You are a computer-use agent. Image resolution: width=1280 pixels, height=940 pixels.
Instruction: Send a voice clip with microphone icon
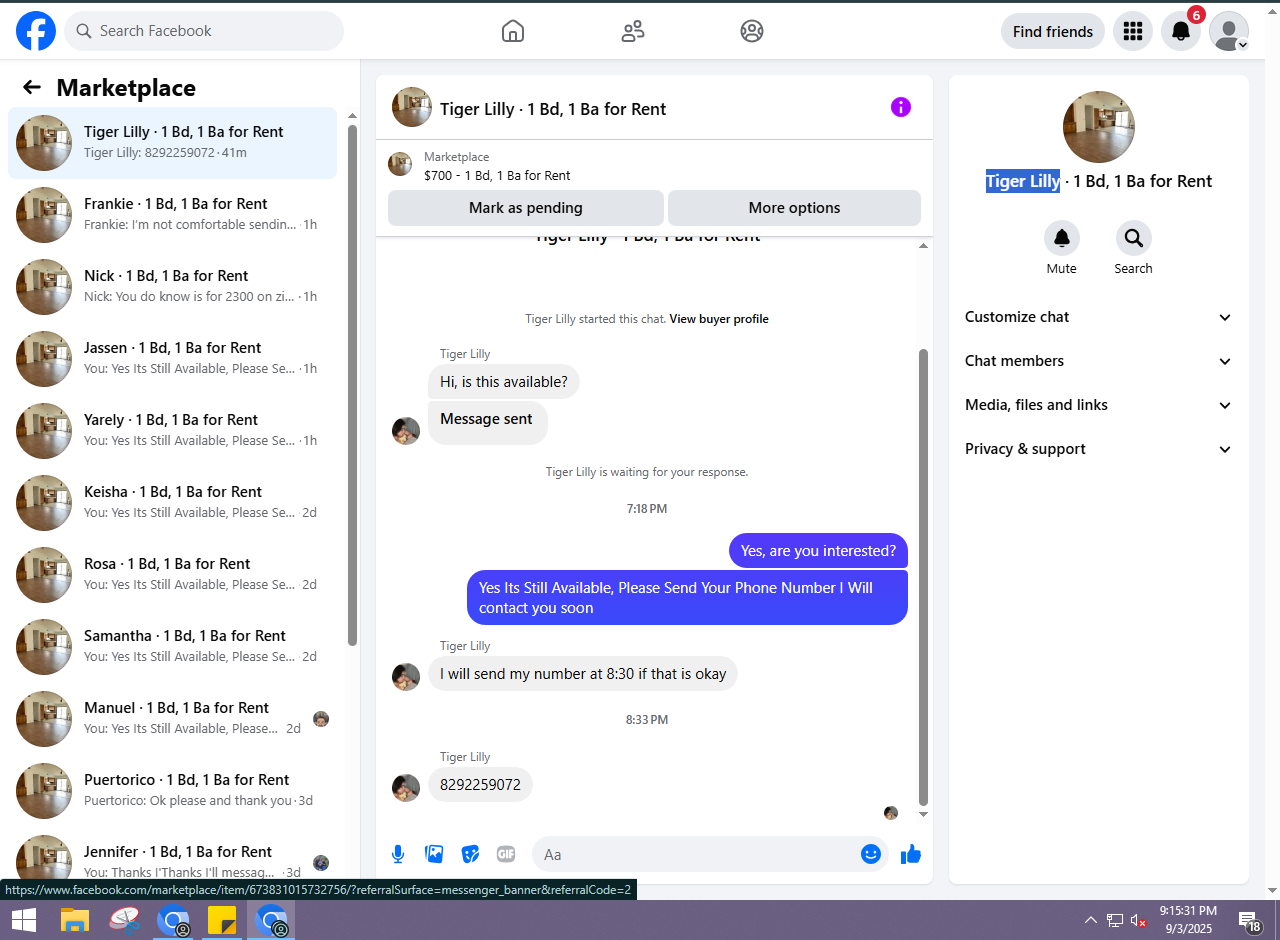(398, 854)
